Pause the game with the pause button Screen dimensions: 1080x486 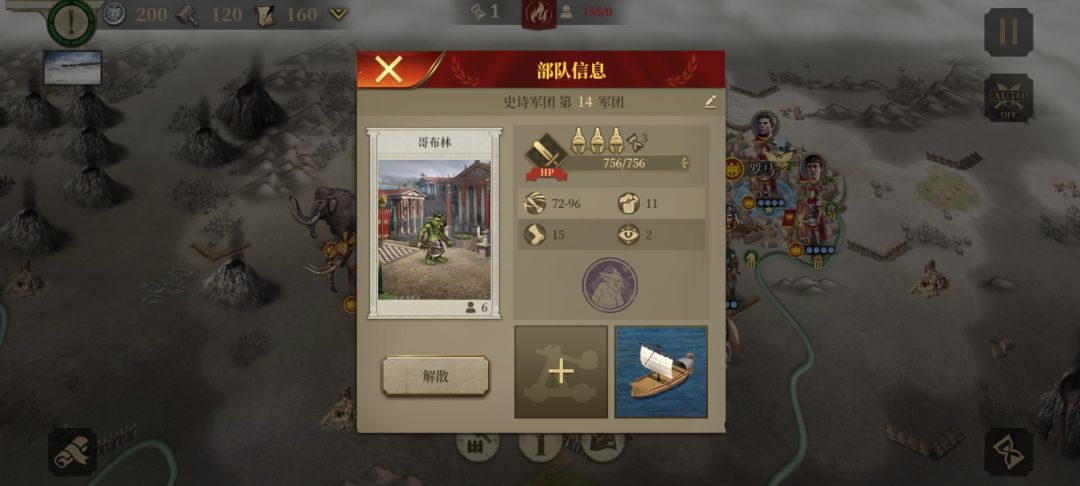pyautogui.click(x=1008, y=32)
